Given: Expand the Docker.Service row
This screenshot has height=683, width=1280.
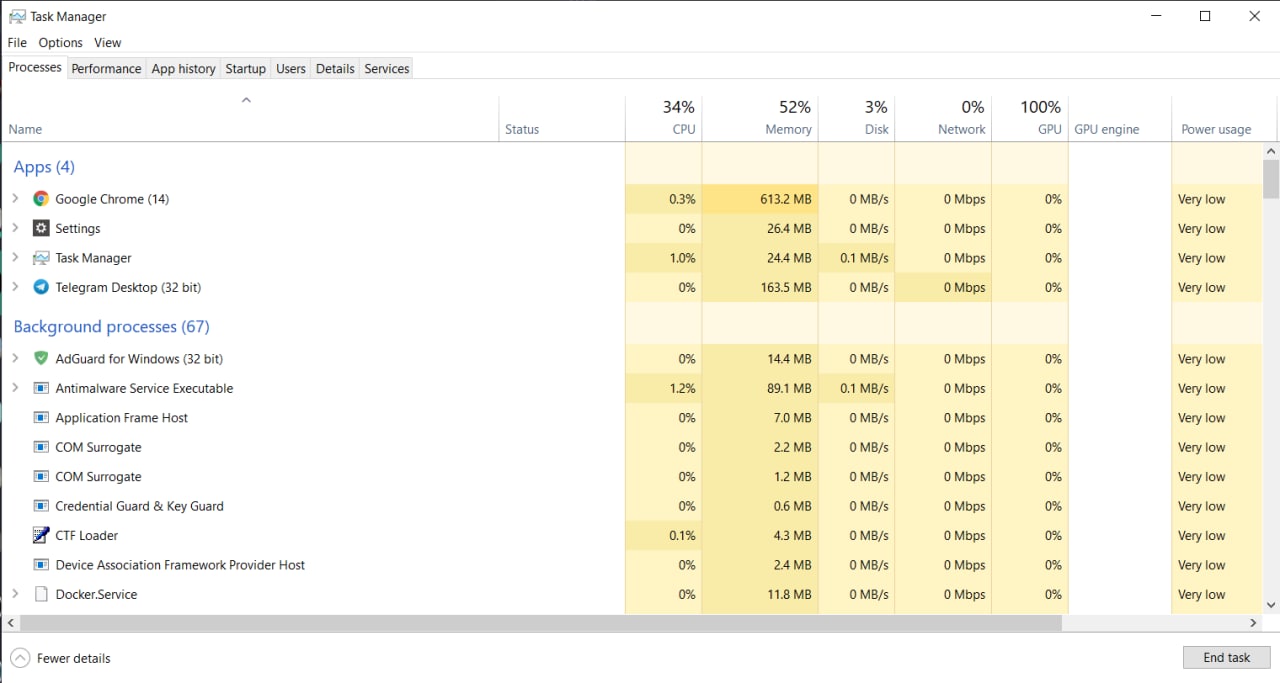Looking at the screenshot, I should pyautogui.click(x=15, y=594).
